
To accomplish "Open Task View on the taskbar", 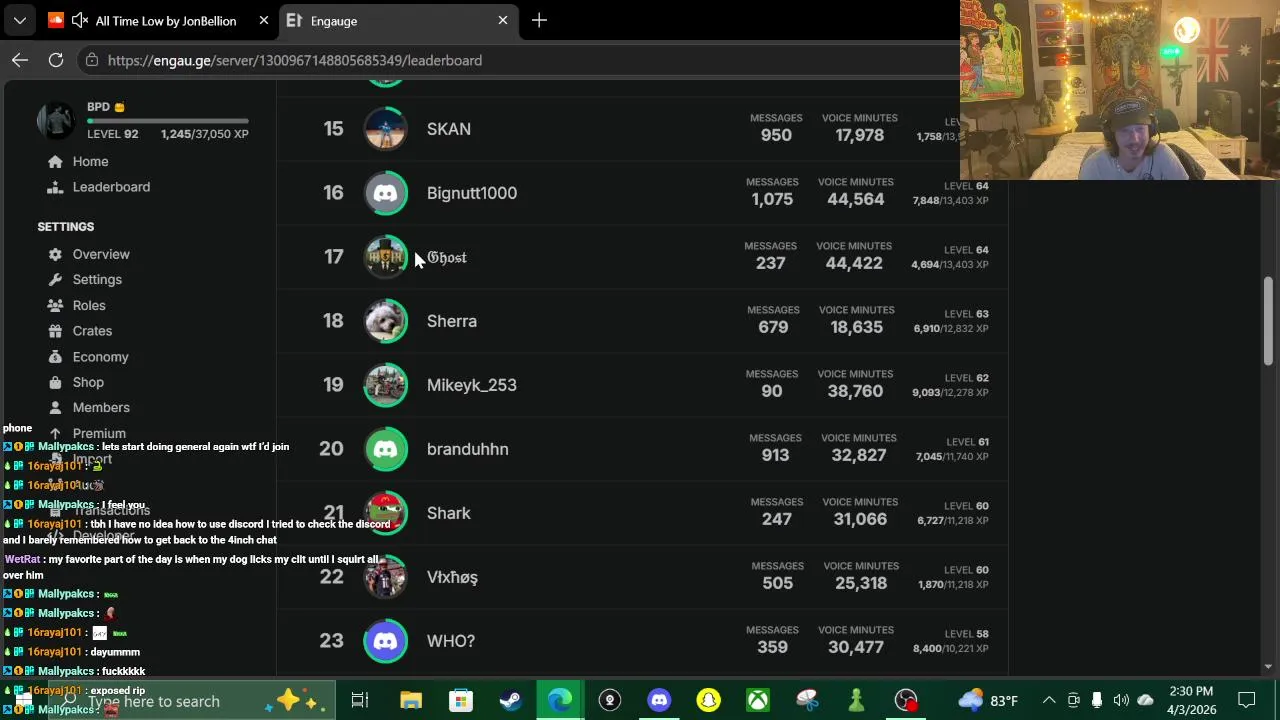I will (360, 700).
